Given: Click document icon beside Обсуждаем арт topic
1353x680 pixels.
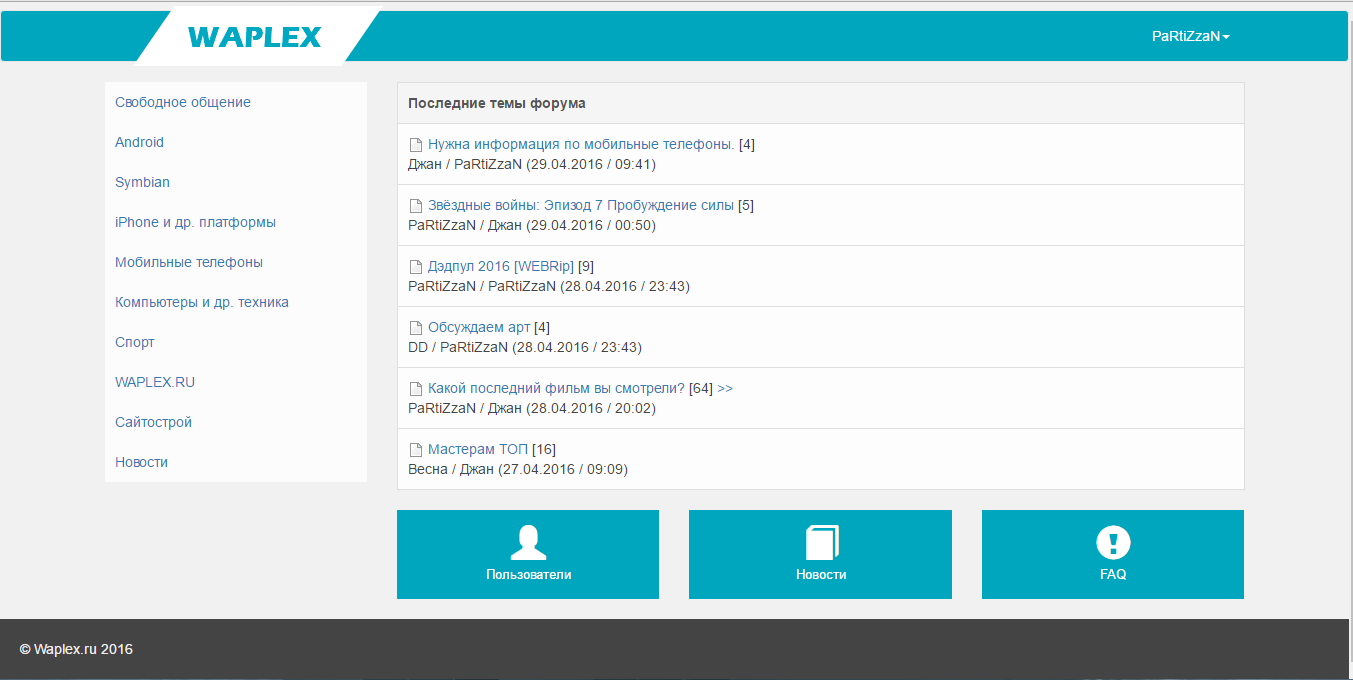Looking at the screenshot, I should (416, 328).
